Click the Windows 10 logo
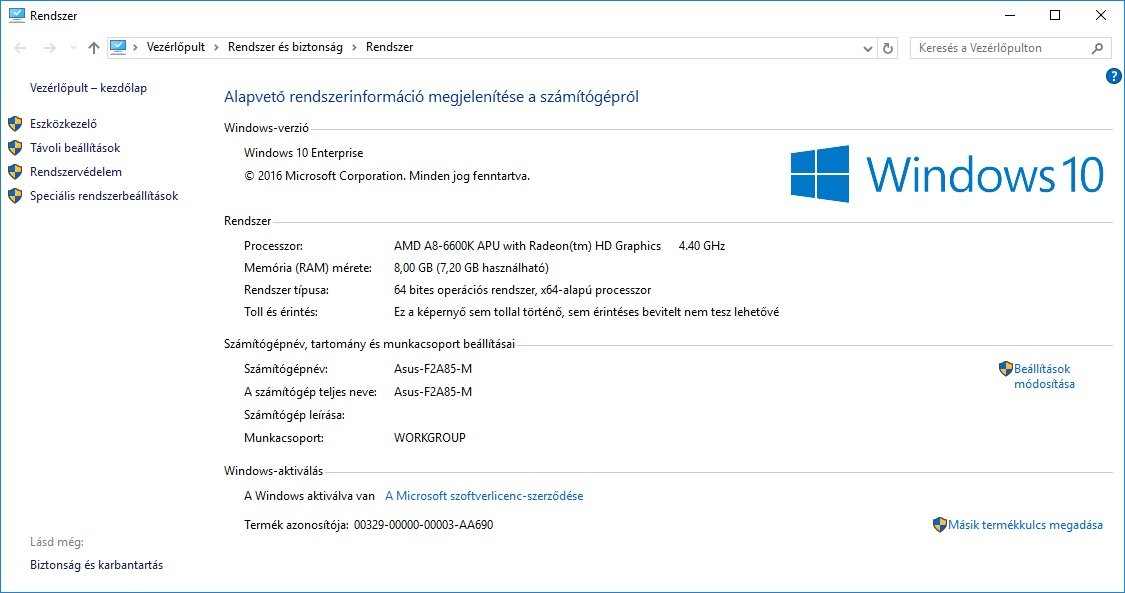This screenshot has width=1125, height=593. [x=946, y=174]
